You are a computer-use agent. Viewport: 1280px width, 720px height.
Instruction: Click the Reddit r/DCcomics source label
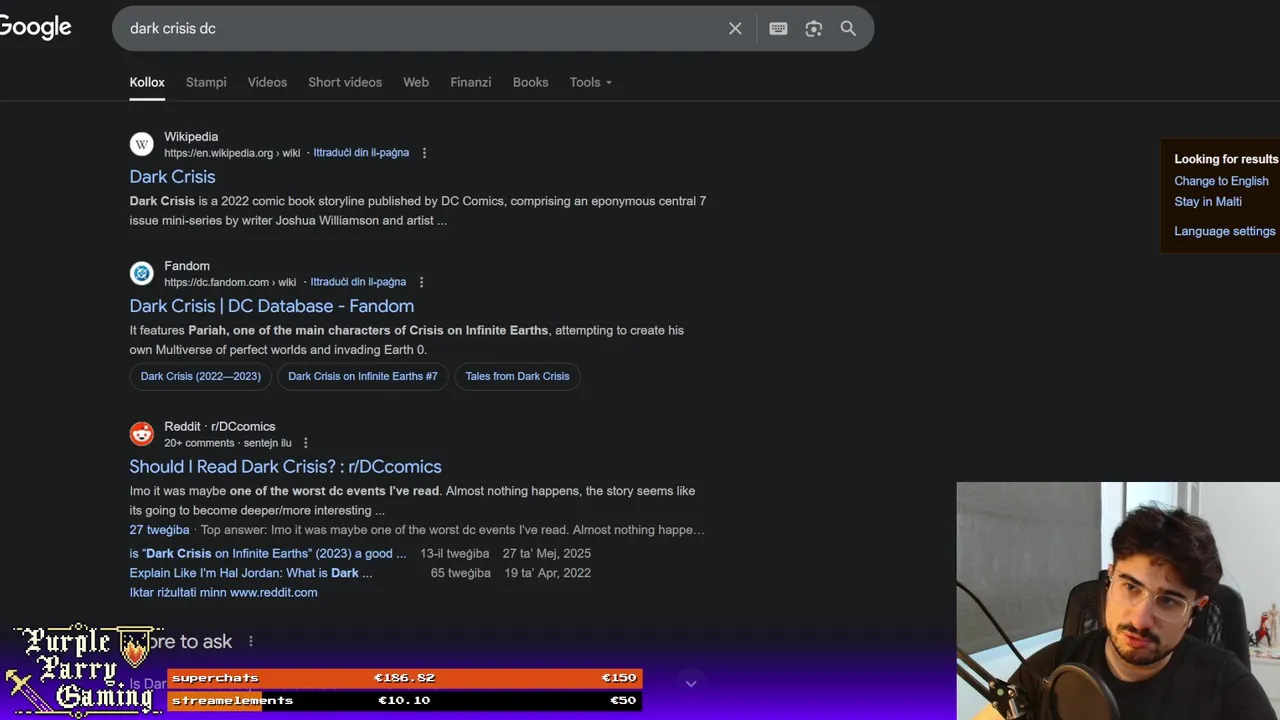point(220,426)
